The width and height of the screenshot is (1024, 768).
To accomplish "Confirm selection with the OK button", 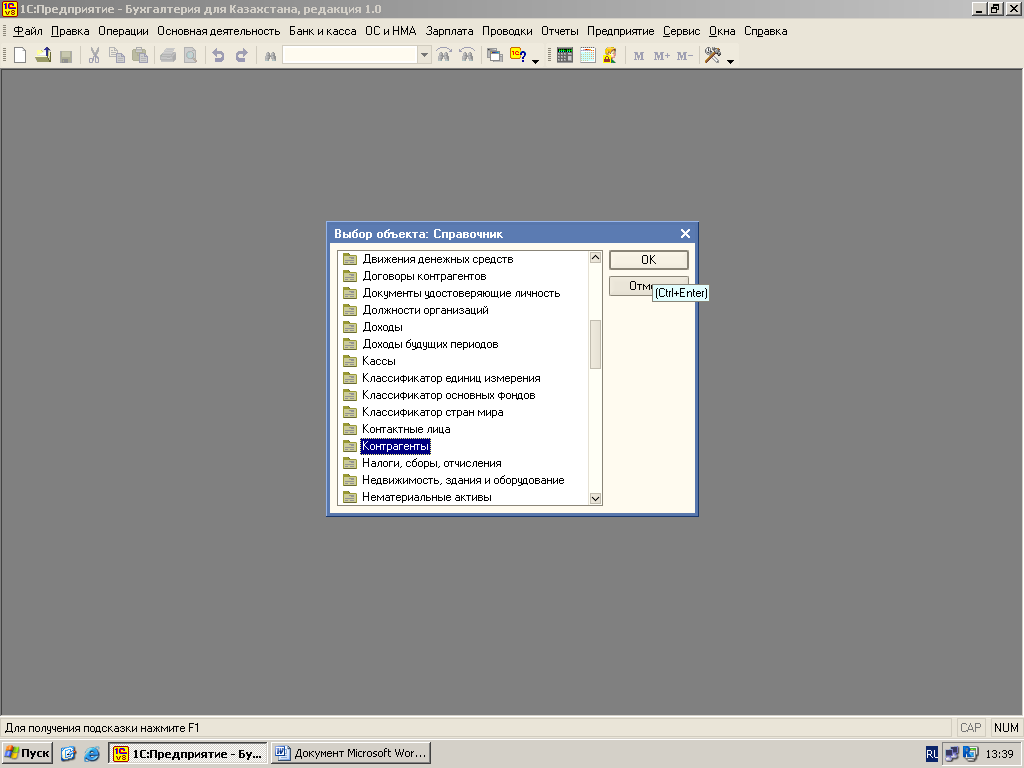I will [648, 260].
